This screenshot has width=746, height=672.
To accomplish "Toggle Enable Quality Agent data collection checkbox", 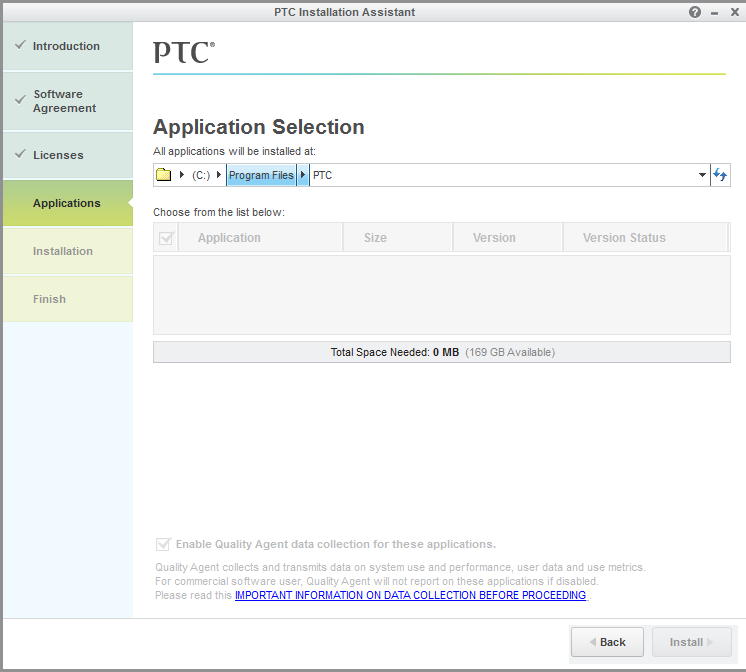I will pos(163,544).
